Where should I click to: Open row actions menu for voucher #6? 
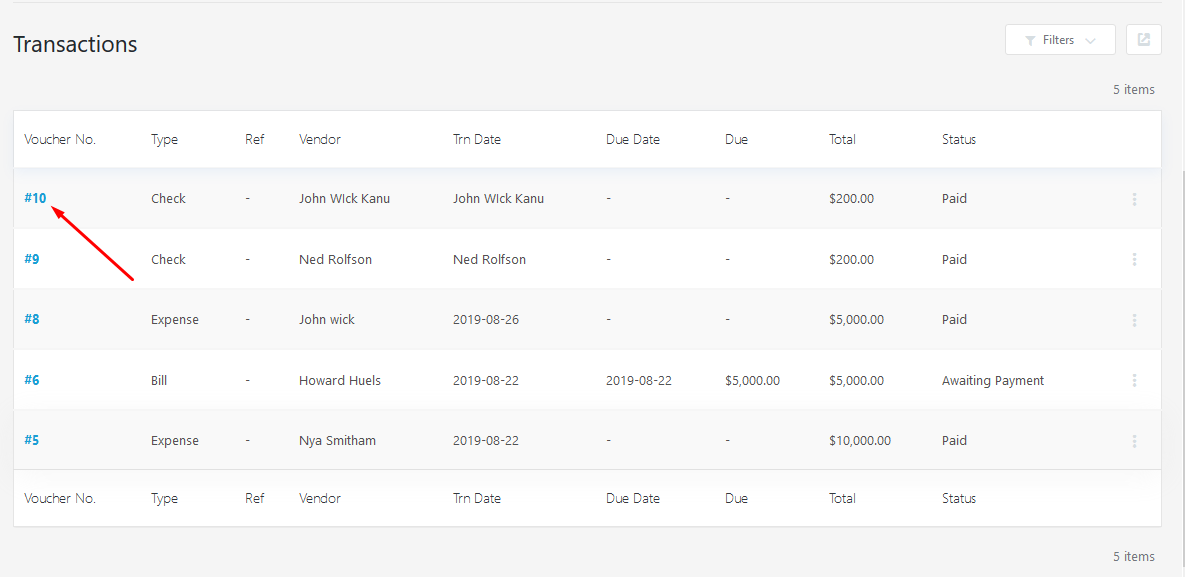(1134, 381)
